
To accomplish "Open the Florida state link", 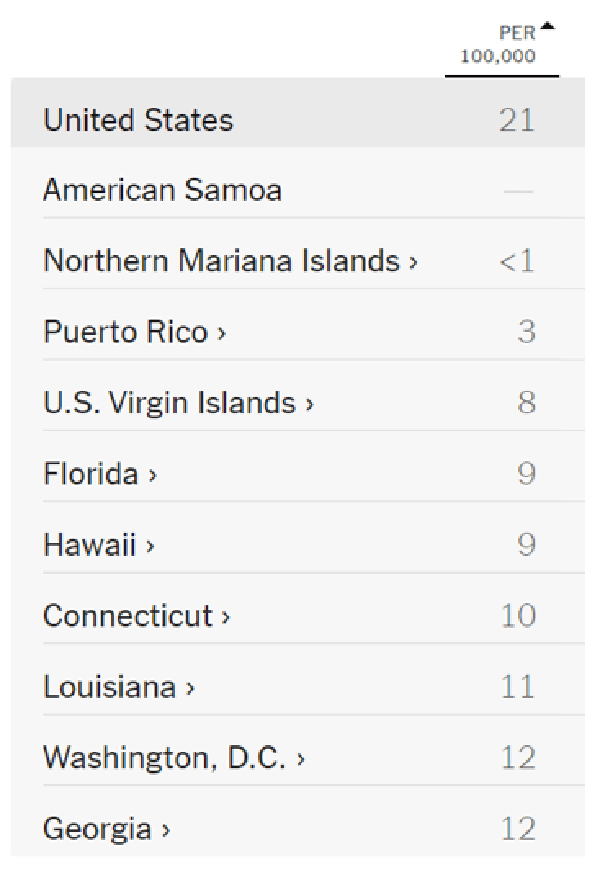I will click(x=91, y=474).
